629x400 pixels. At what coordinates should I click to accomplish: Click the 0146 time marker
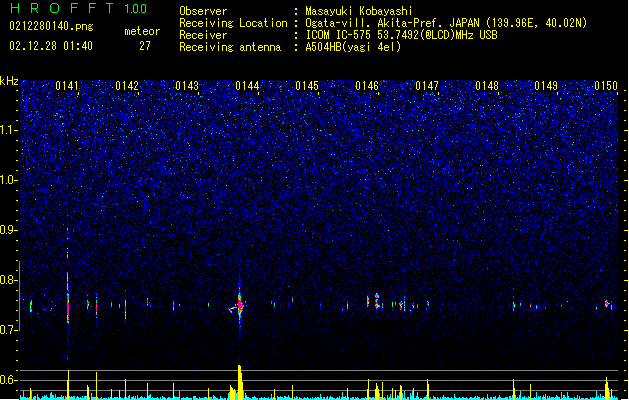(367, 86)
